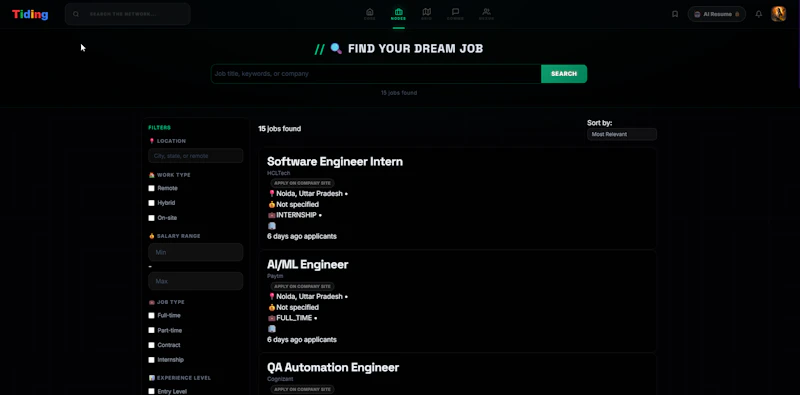Click Apply on Company Site for Paytm job
Viewport: 800px width, 395px height.
(x=303, y=286)
